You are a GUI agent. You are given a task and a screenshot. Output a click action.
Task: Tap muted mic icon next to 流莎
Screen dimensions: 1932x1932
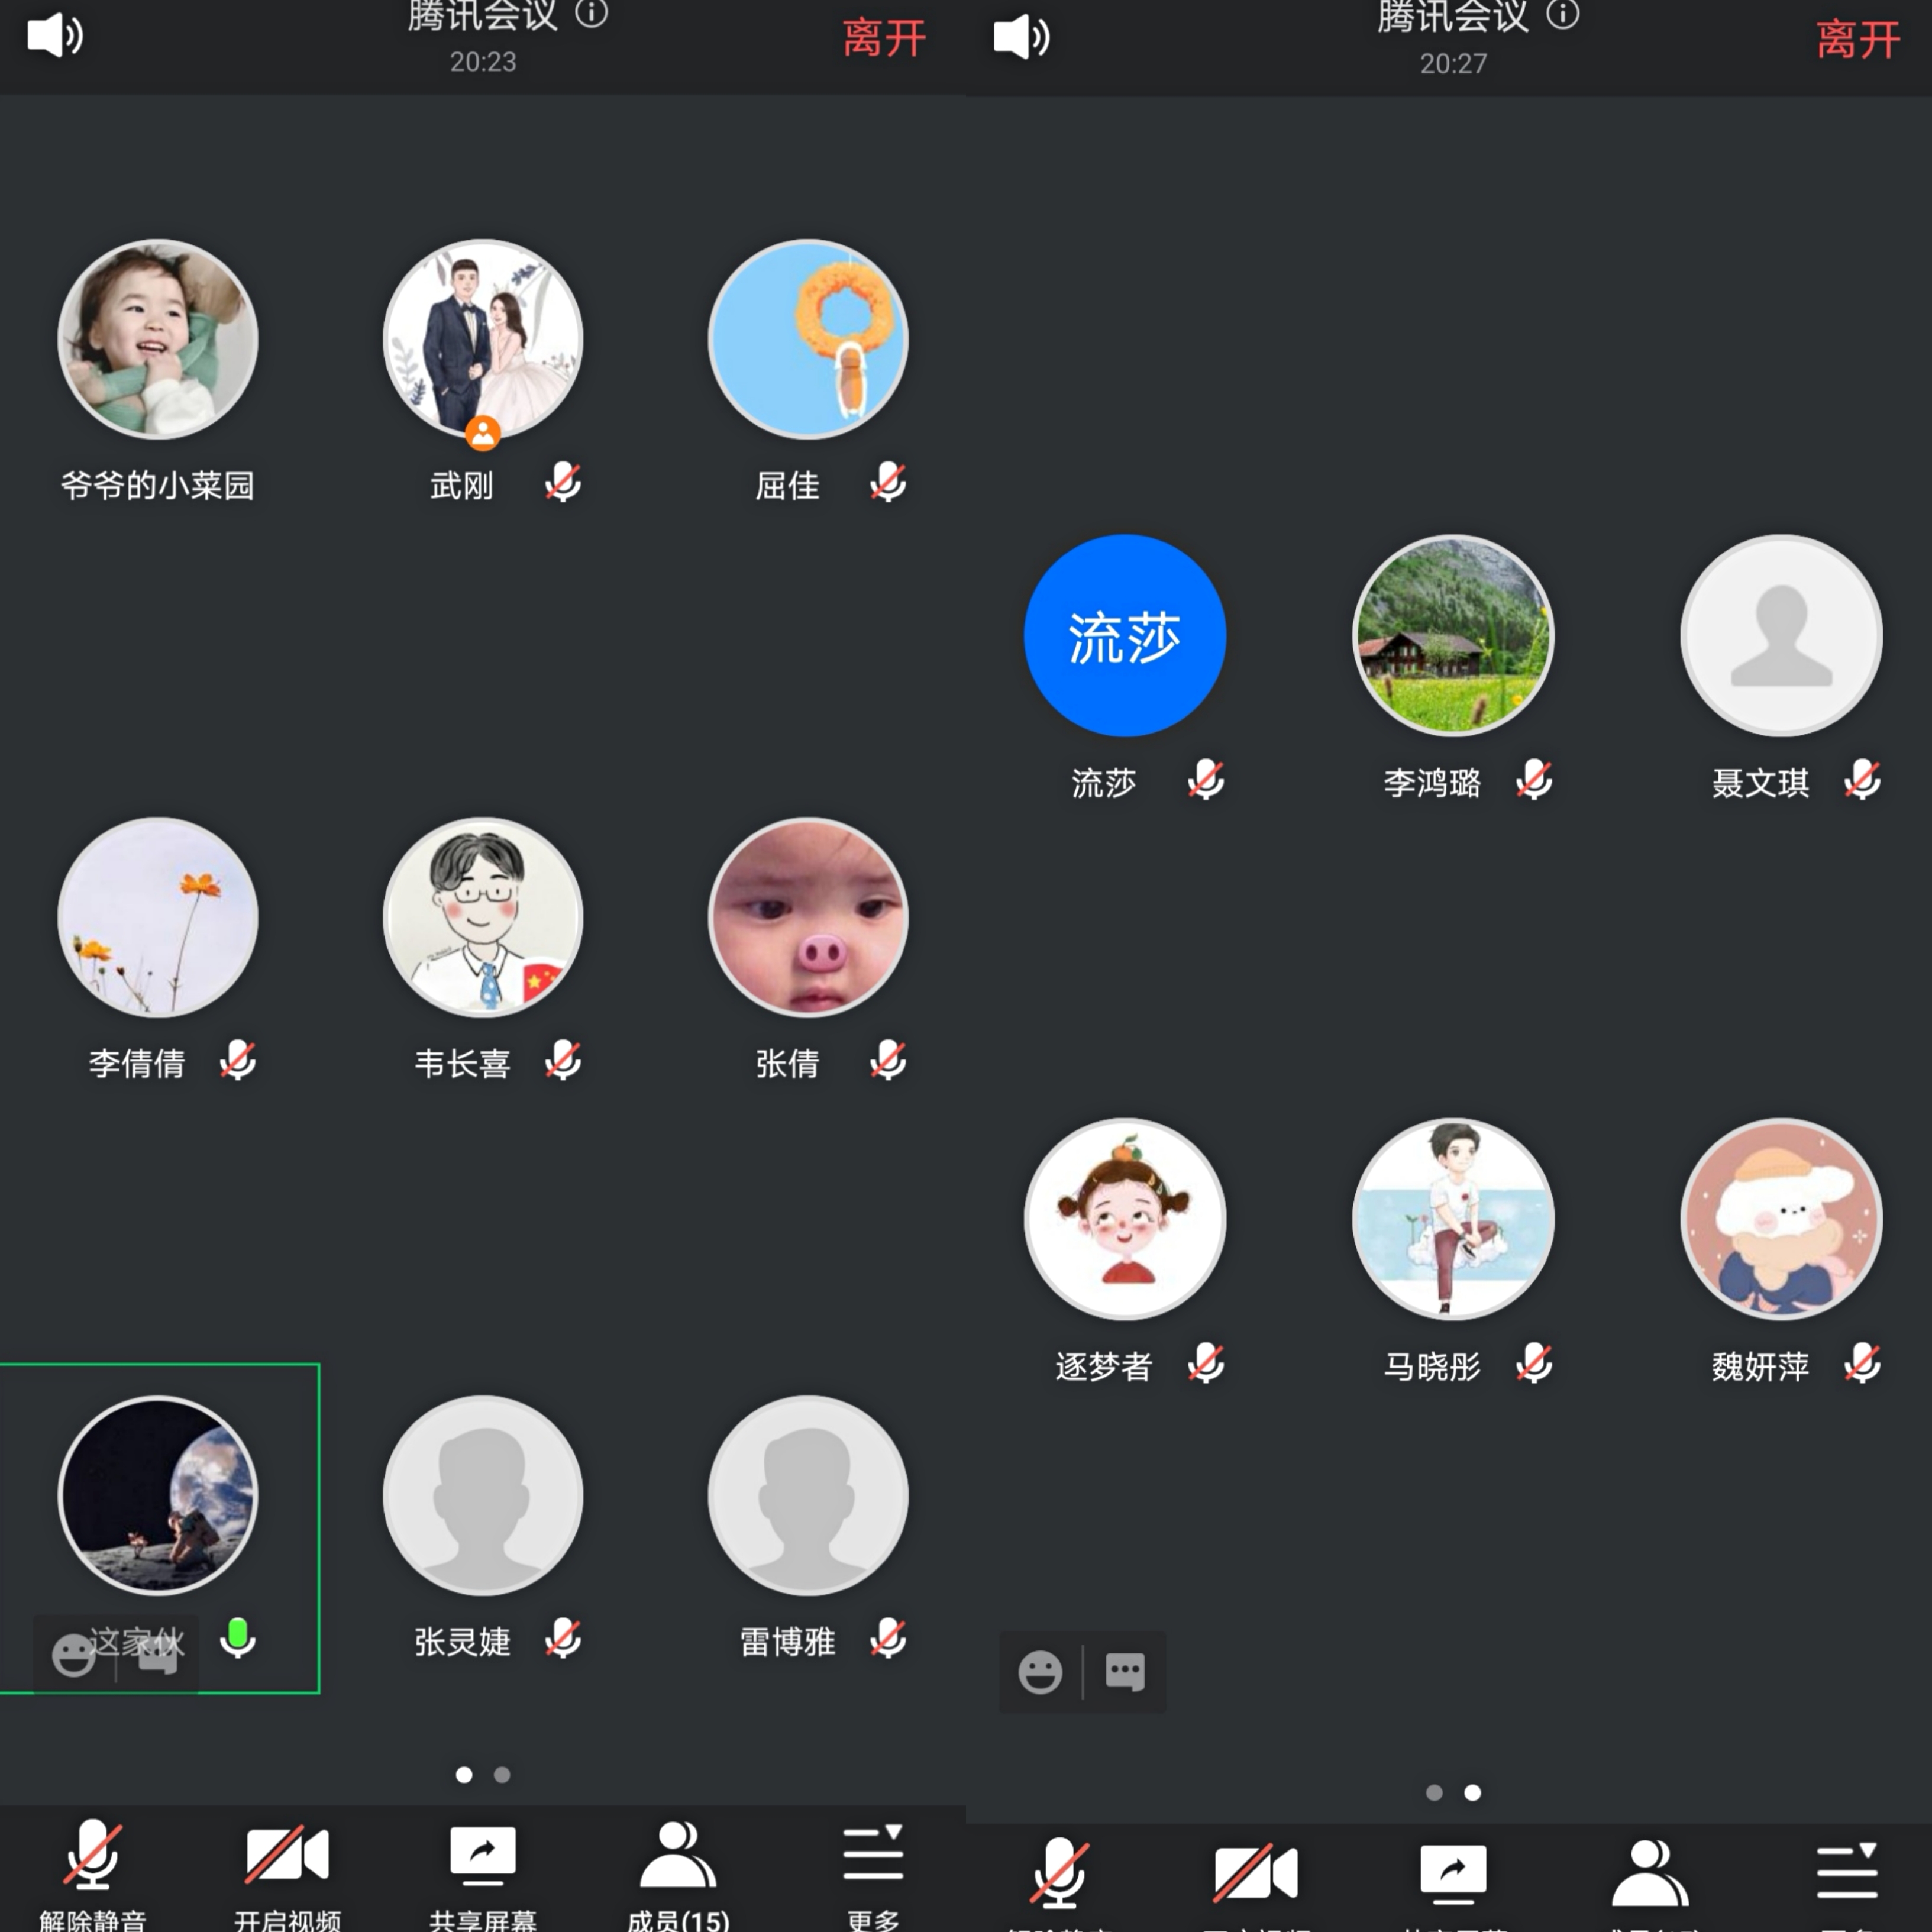click(1206, 779)
